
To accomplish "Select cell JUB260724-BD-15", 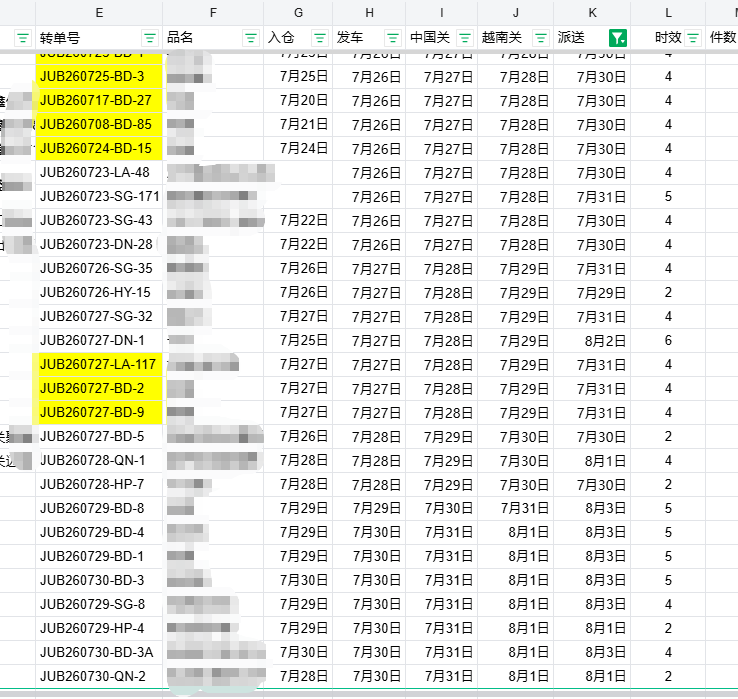I will (x=99, y=148).
